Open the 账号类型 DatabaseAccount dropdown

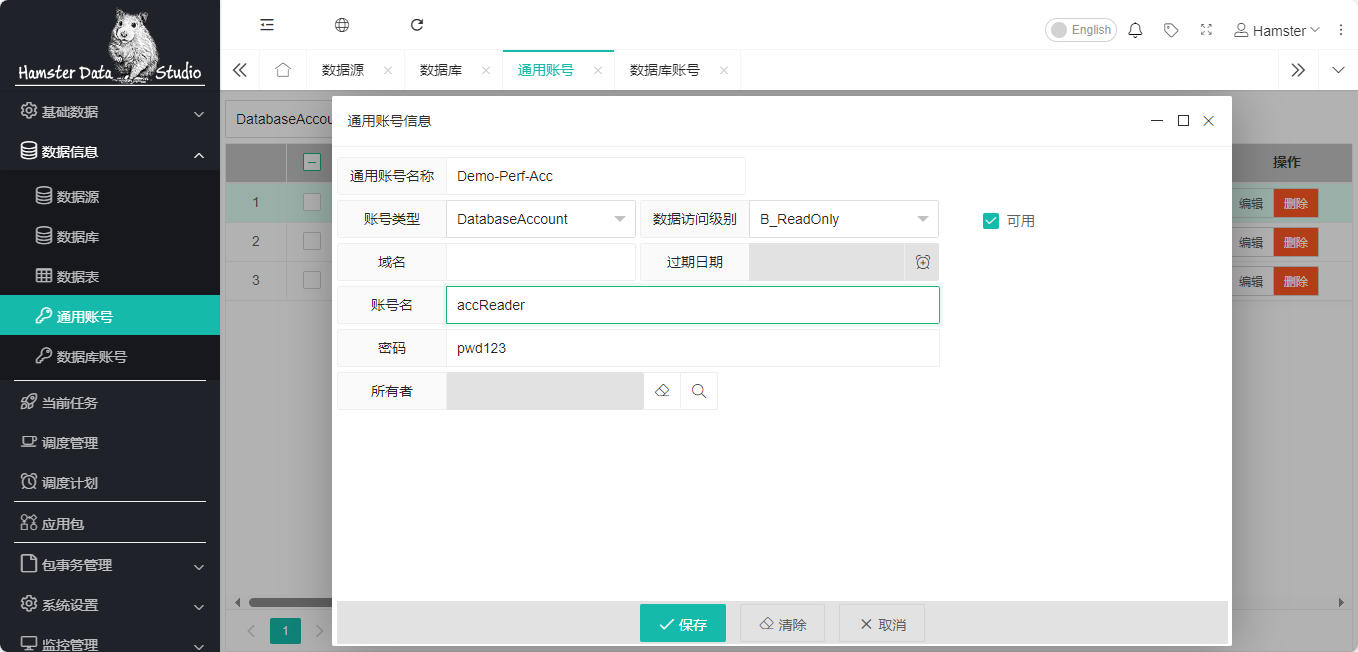[x=541, y=219]
